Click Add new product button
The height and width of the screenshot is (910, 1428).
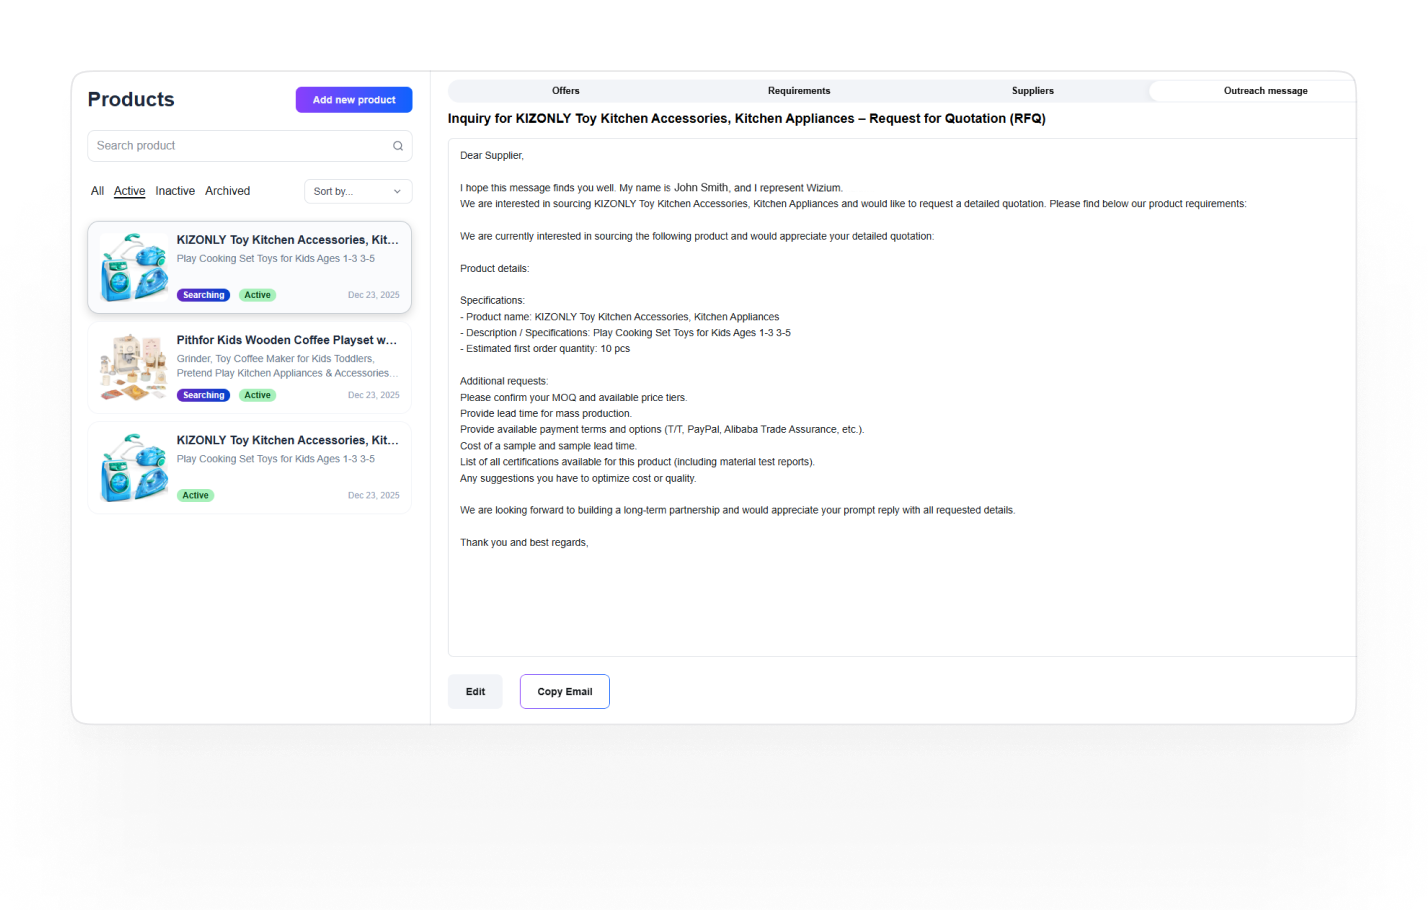354,100
